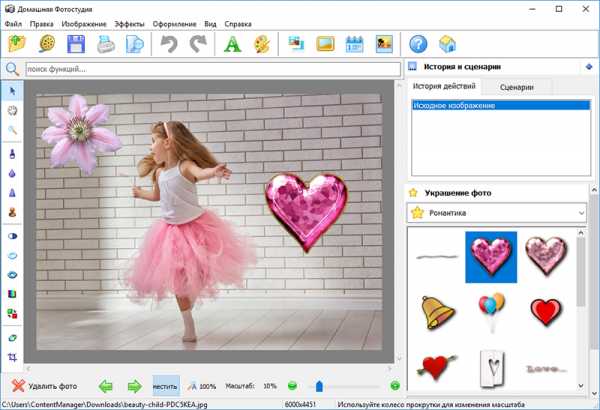The width and height of the screenshot is (600, 410).
Task: Set zoom to 100% button
Action: pyautogui.click(x=201, y=386)
